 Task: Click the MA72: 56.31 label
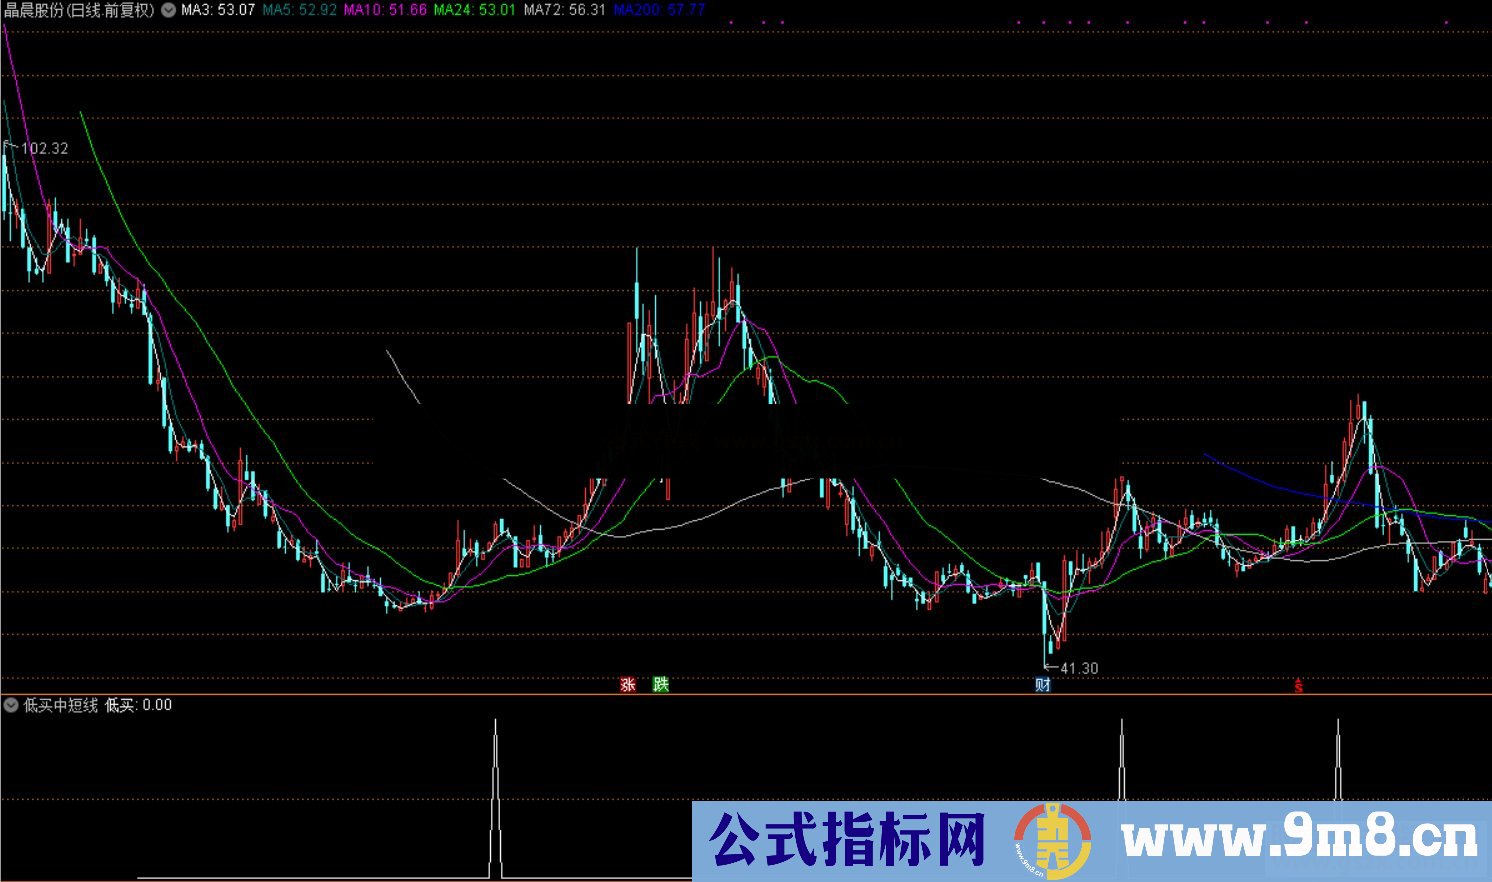(564, 10)
